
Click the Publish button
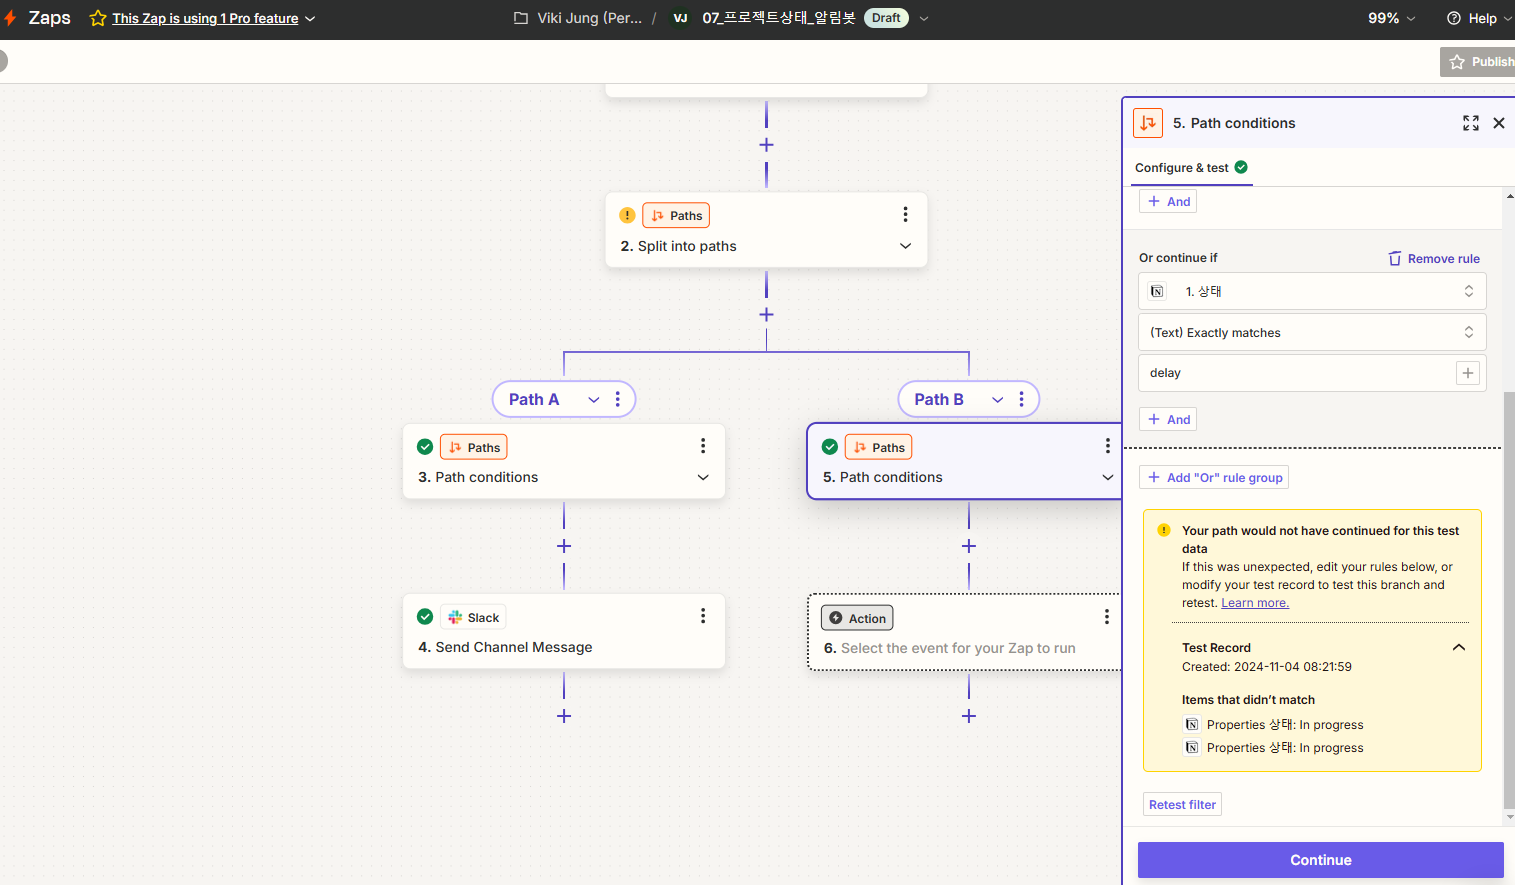pos(1478,62)
